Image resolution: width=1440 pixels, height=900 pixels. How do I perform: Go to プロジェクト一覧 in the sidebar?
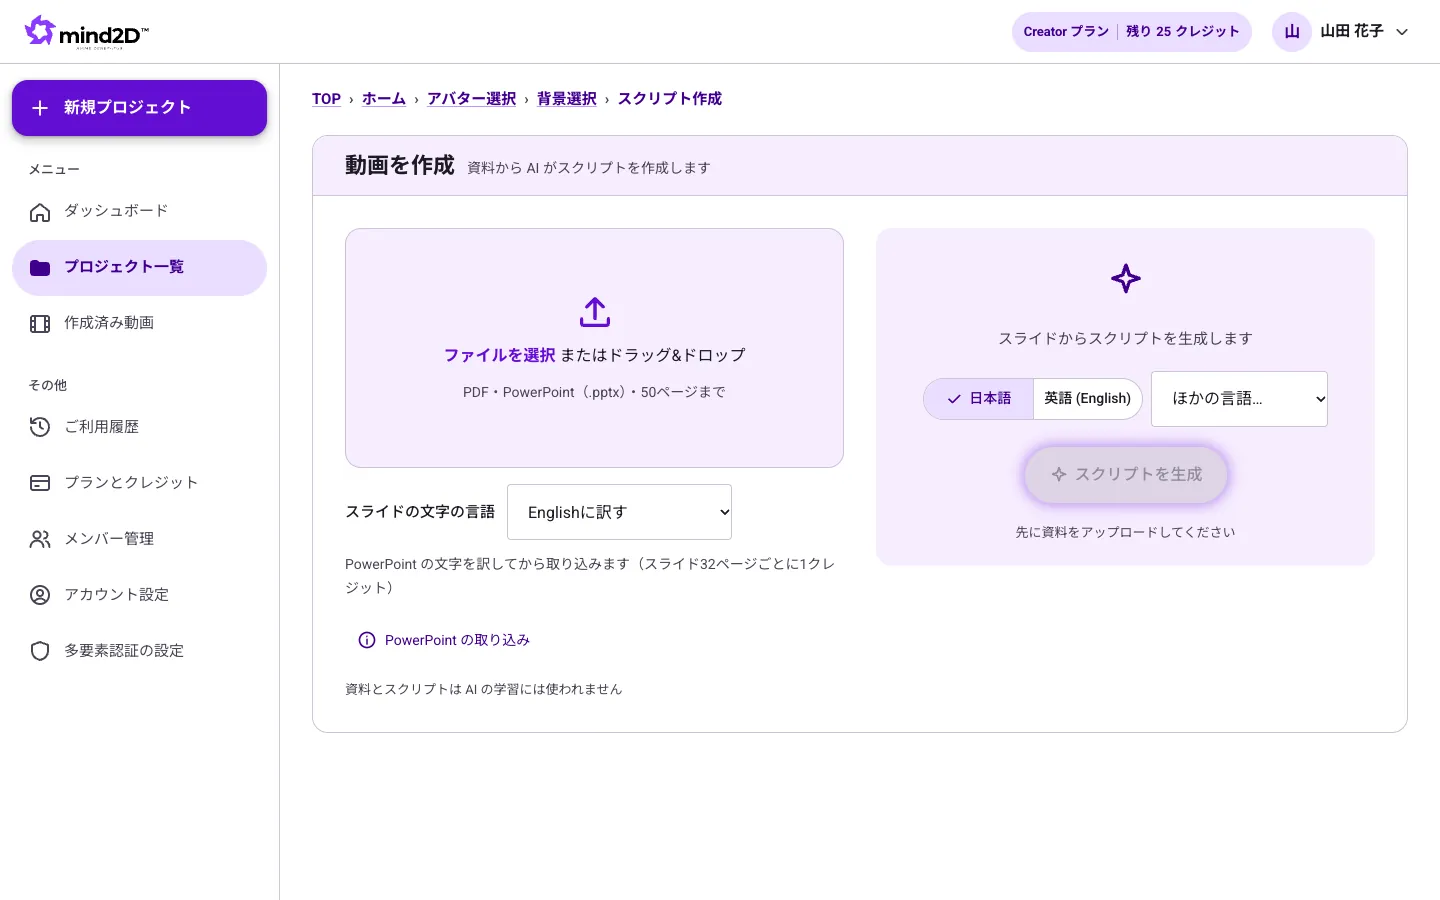(139, 268)
